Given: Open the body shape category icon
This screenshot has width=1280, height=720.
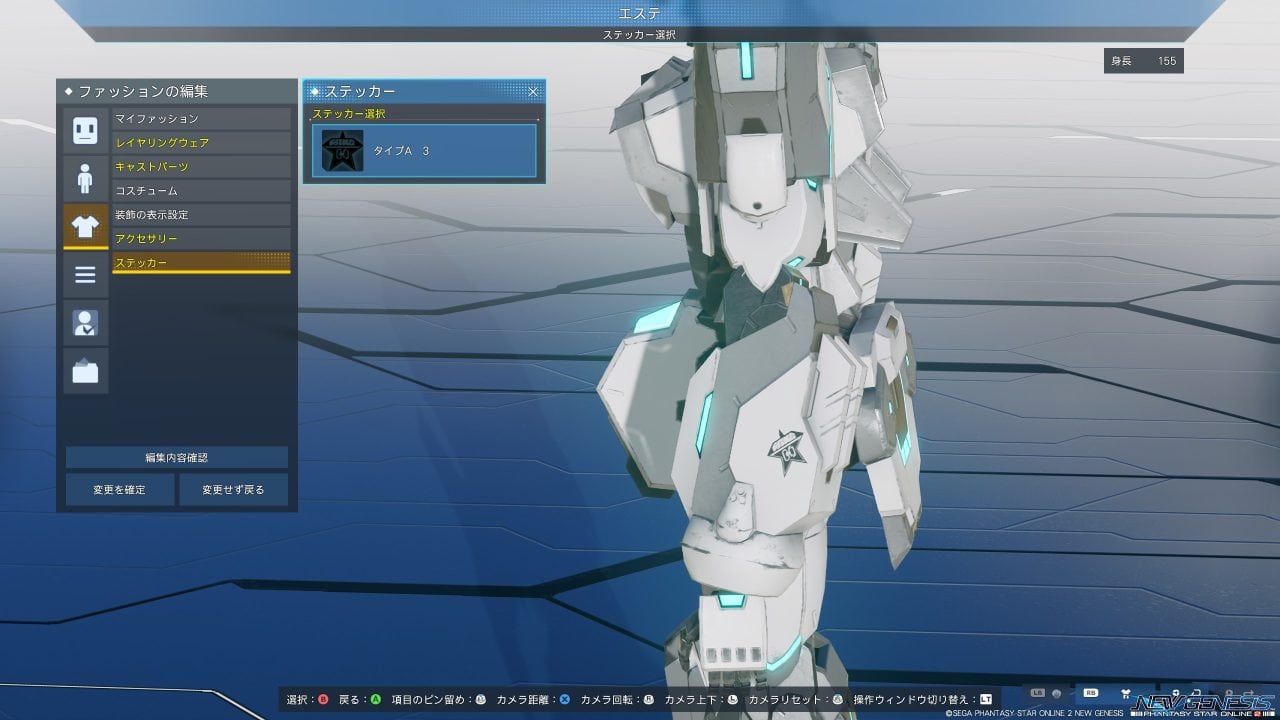Looking at the screenshot, I should (85, 178).
